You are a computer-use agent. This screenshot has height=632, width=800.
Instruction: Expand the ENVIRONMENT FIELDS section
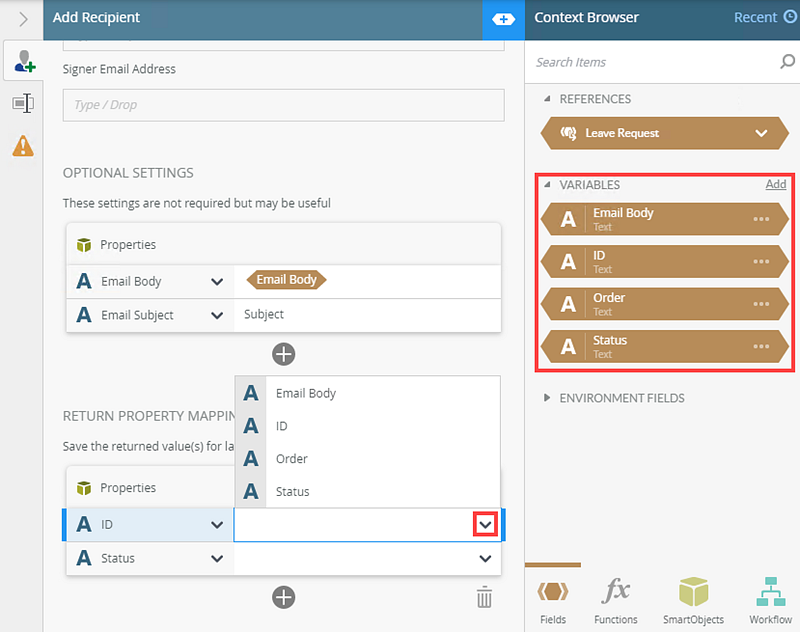547,398
